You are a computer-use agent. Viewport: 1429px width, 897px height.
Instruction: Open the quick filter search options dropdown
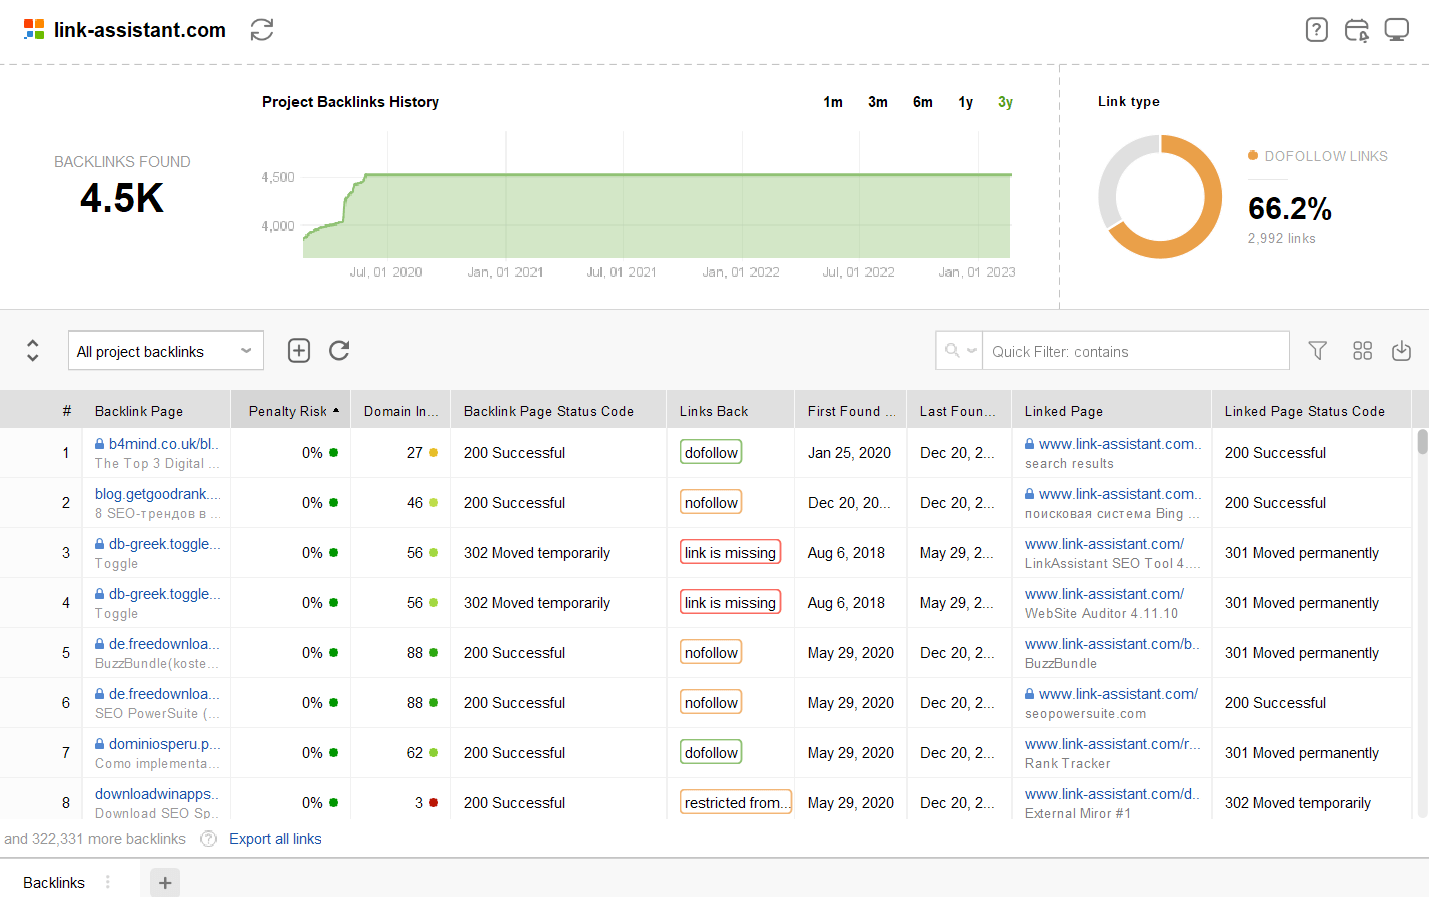click(x=960, y=351)
